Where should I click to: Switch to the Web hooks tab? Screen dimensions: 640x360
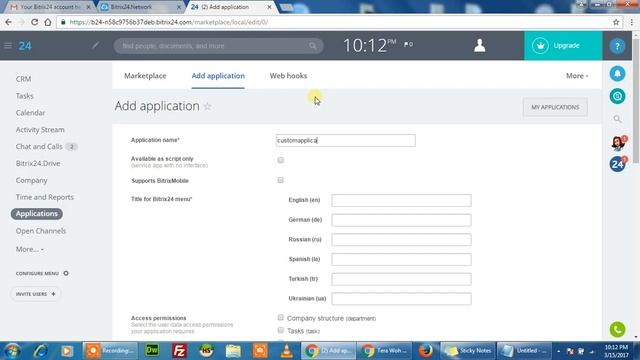click(x=288, y=76)
